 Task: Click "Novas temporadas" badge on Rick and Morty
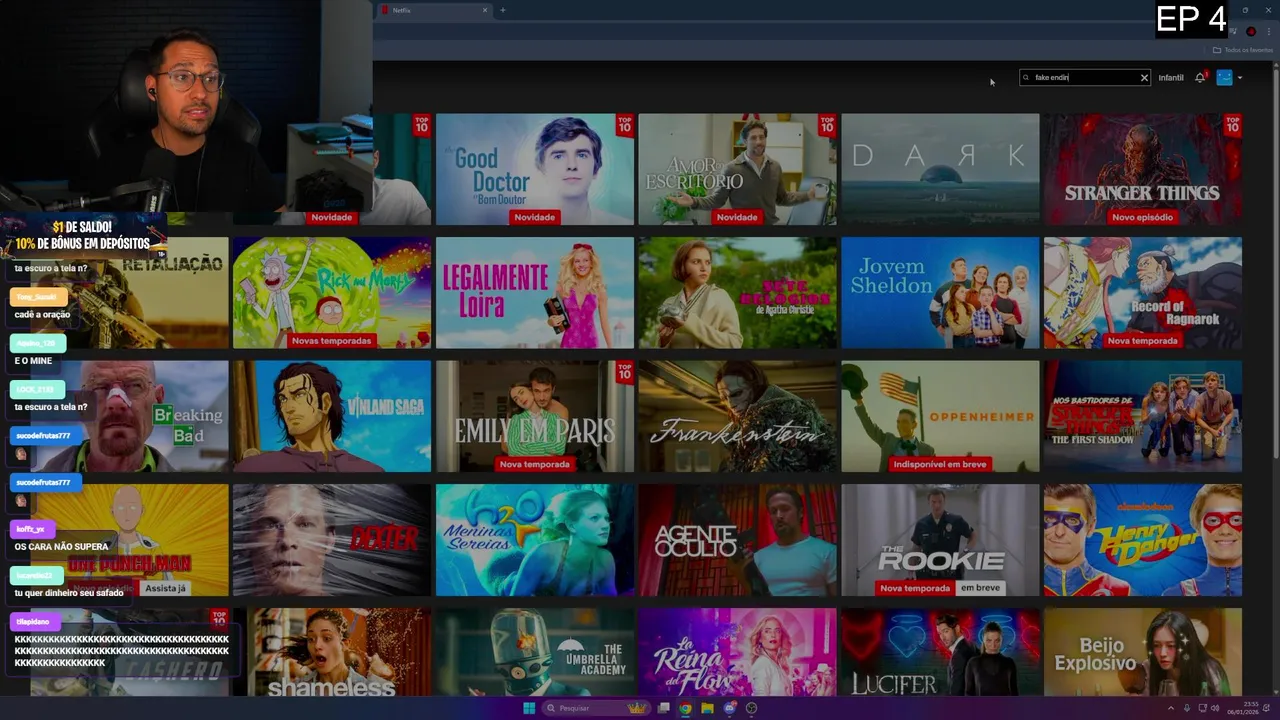pos(331,341)
